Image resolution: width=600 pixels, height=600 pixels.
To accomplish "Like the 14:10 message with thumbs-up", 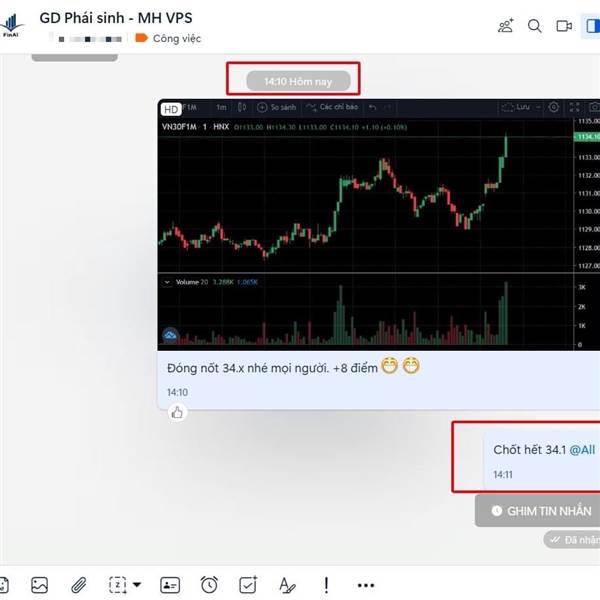I will (177, 412).
